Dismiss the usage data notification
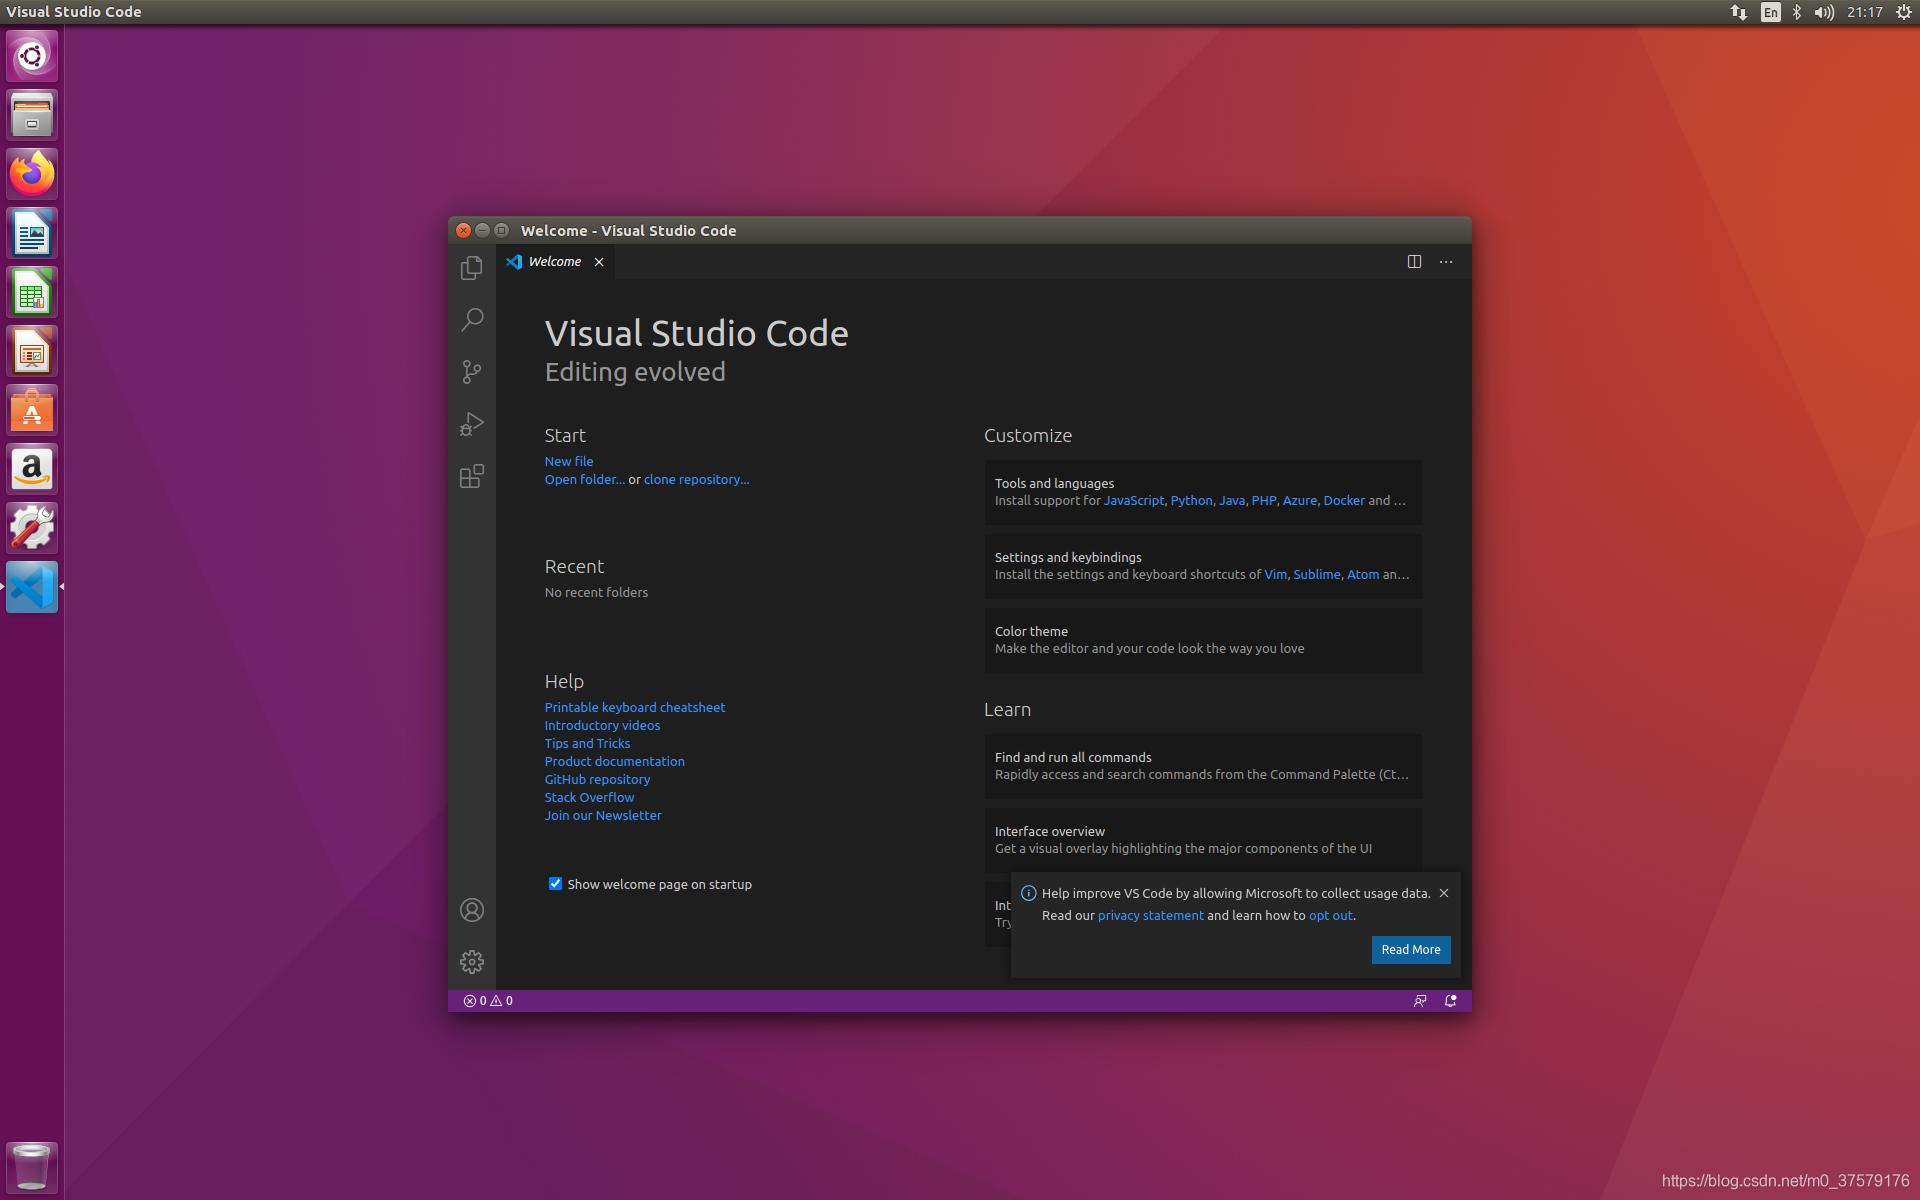 coord(1444,893)
